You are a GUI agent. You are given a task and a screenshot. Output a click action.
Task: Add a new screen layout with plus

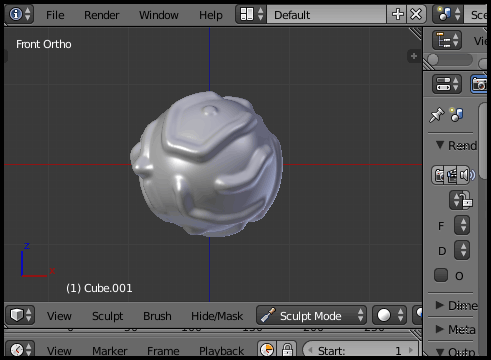click(x=397, y=14)
